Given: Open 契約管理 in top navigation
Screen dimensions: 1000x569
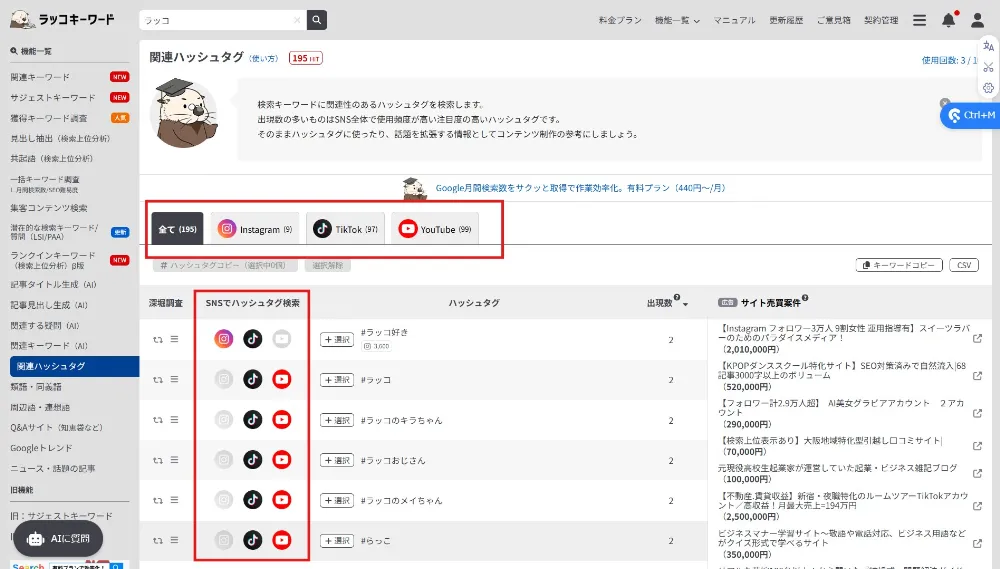Looking at the screenshot, I should tap(881, 20).
